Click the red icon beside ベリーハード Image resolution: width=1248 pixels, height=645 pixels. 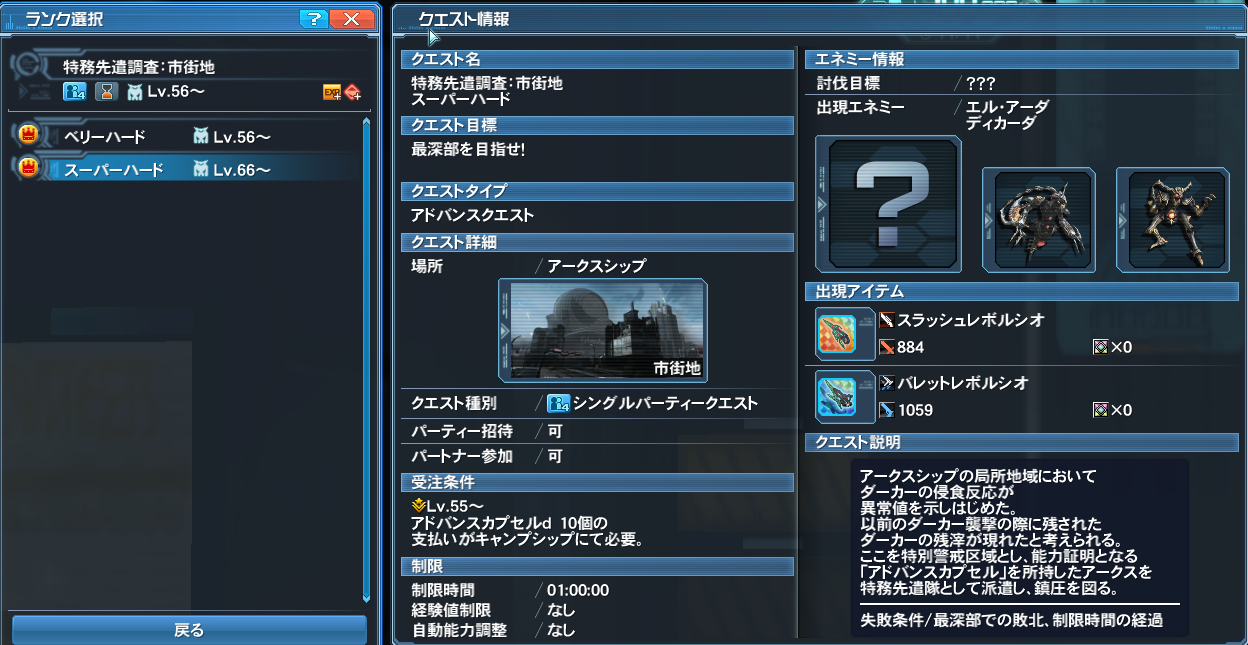(28, 136)
